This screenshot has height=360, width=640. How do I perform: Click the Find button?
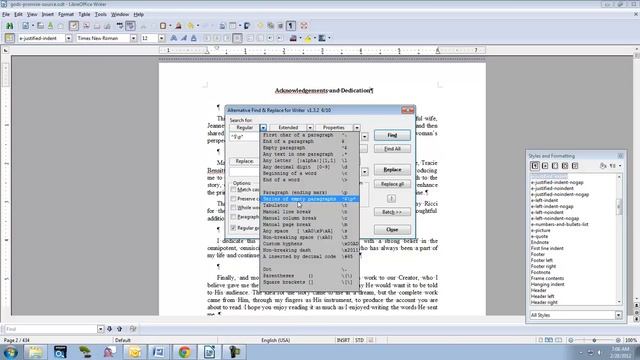pos(392,135)
